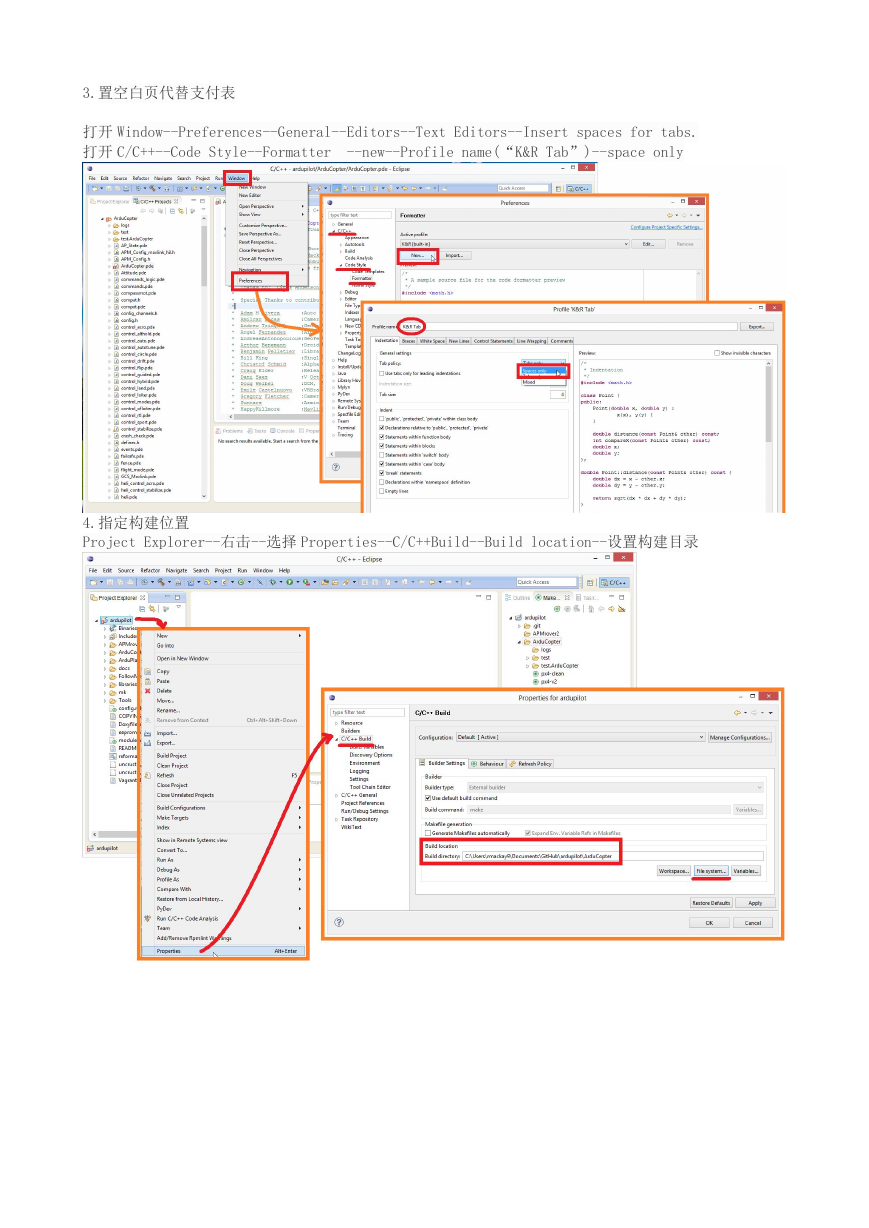Viewport: 869px width, 1228px height.
Task: Click the Copy icon in the context menu
Action: point(147,672)
